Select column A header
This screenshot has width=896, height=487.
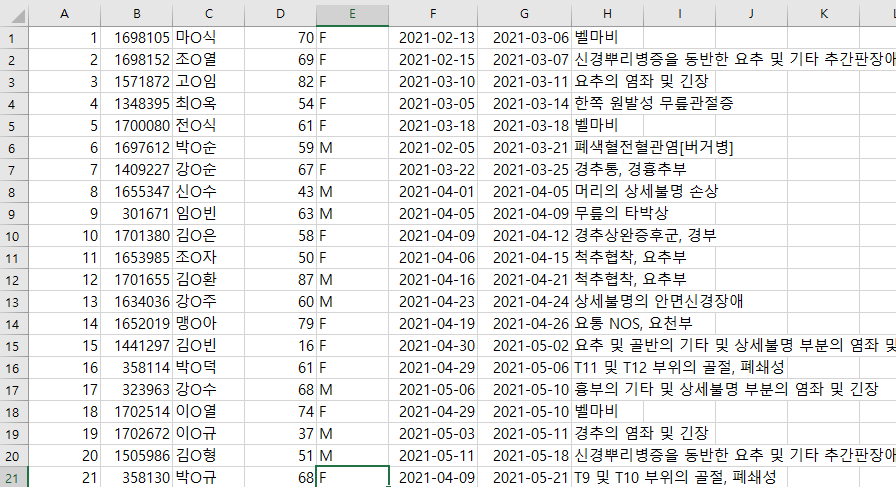pos(65,14)
